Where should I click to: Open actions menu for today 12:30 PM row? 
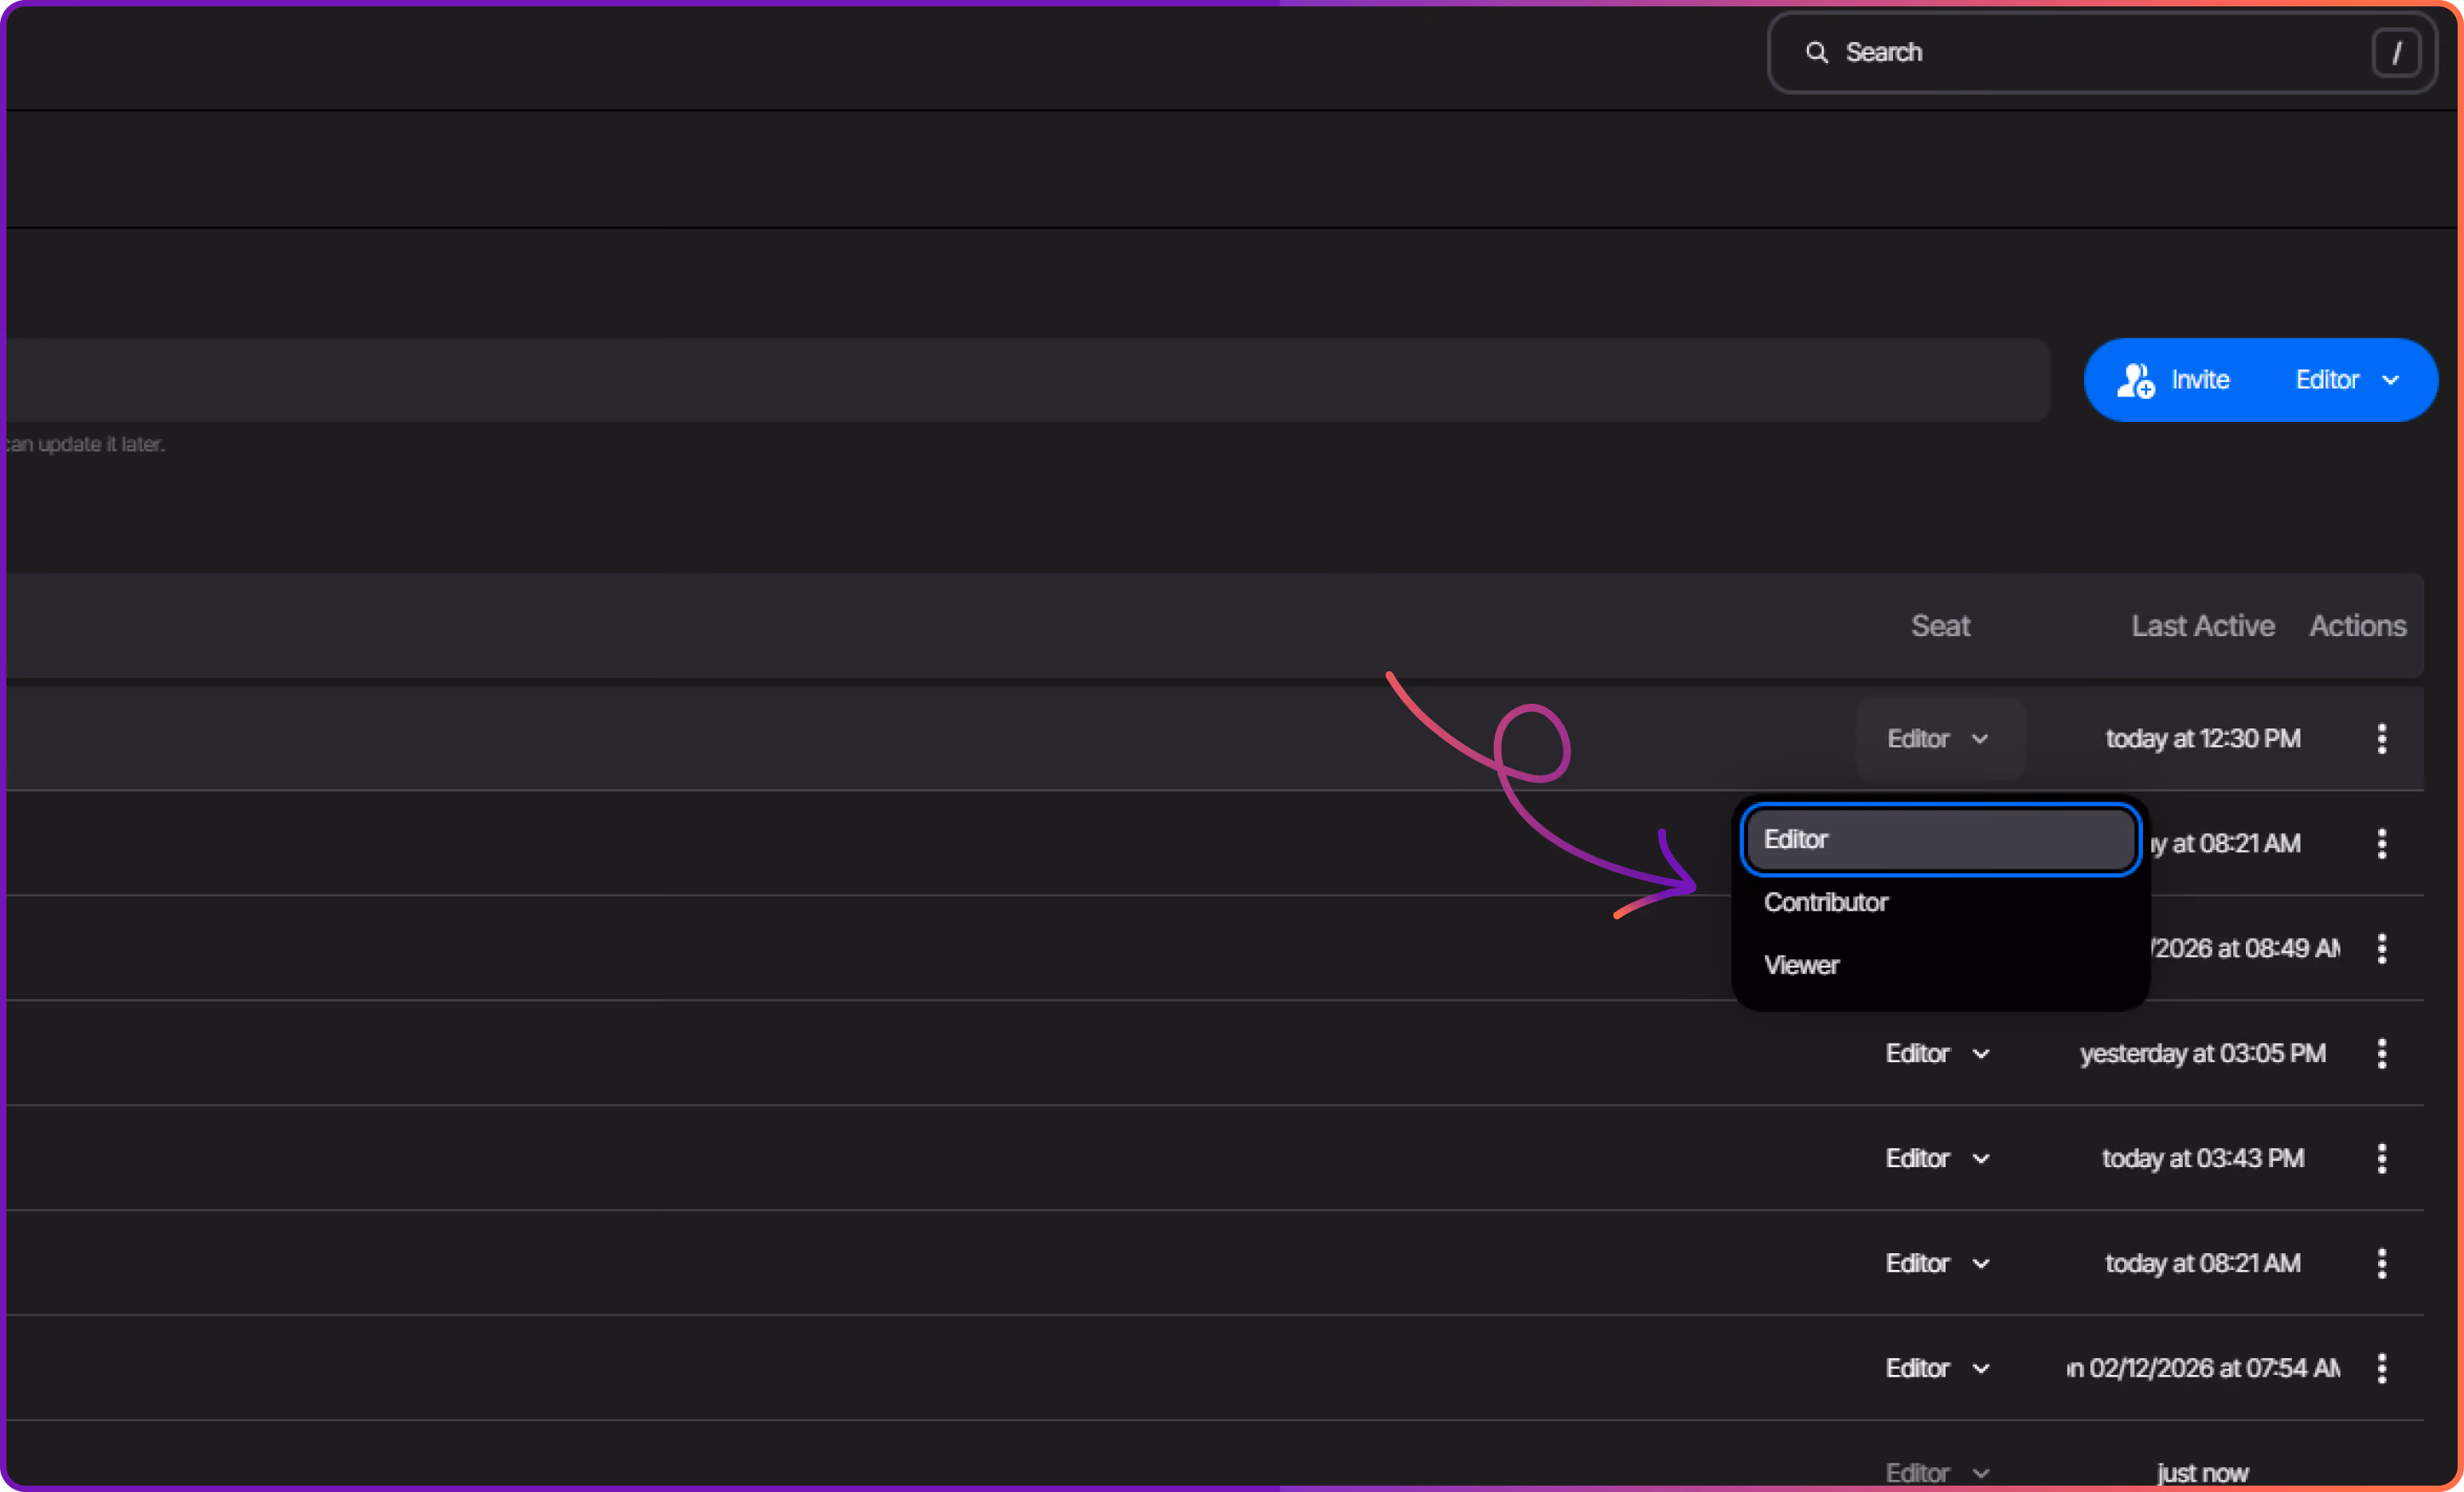click(2381, 739)
